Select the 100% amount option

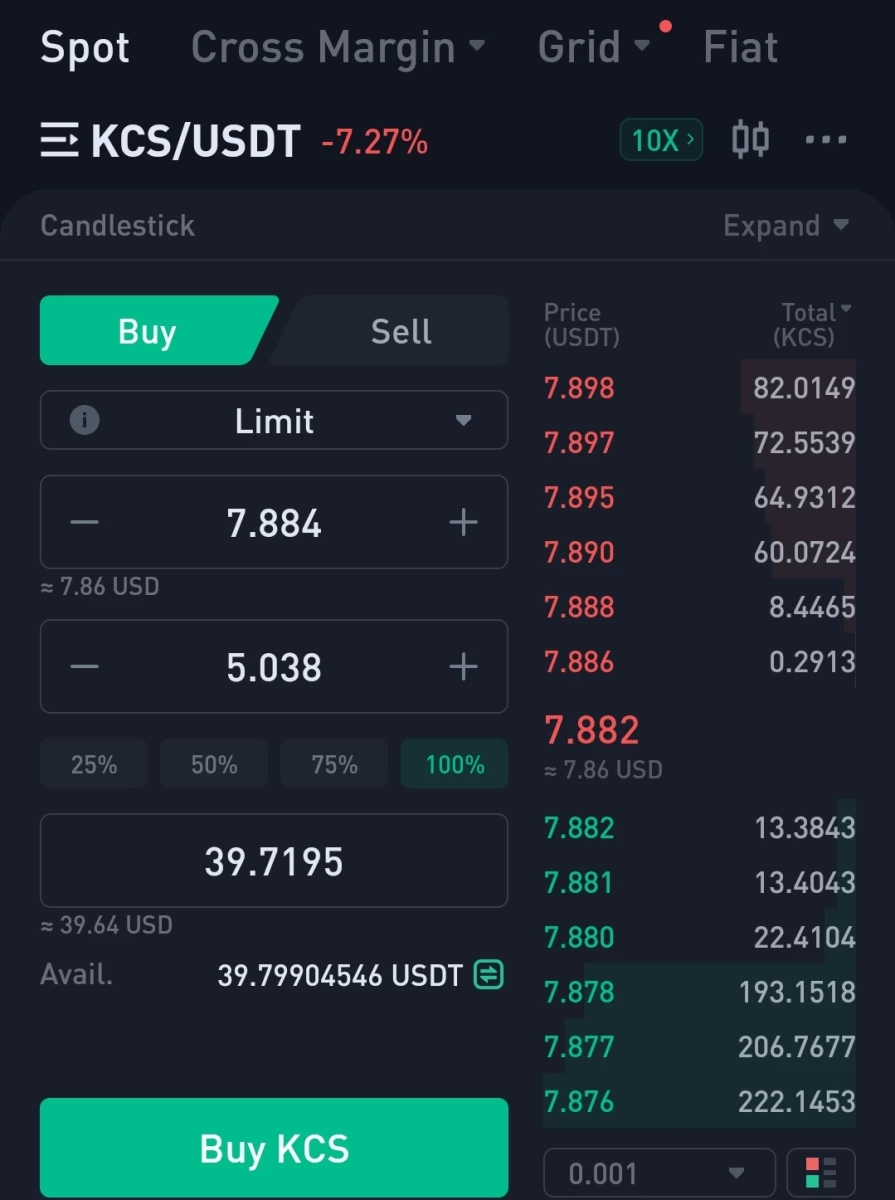pyautogui.click(x=454, y=765)
